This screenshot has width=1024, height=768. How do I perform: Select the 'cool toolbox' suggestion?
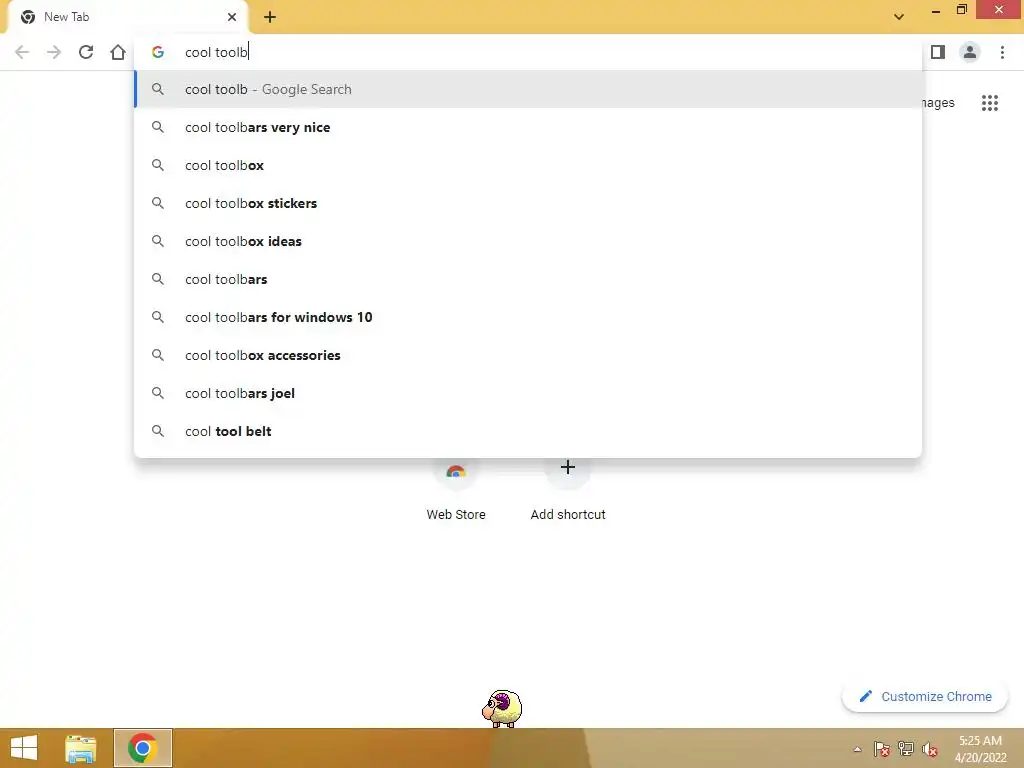pyautogui.click(x=528, y=165)
